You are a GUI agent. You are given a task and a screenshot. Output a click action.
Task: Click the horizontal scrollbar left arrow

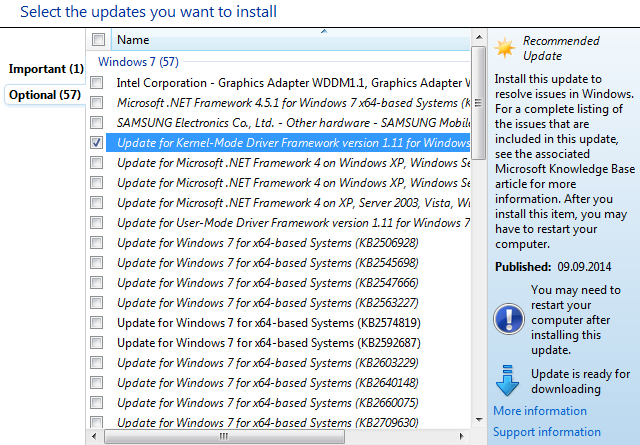click(x=95, y=436)
